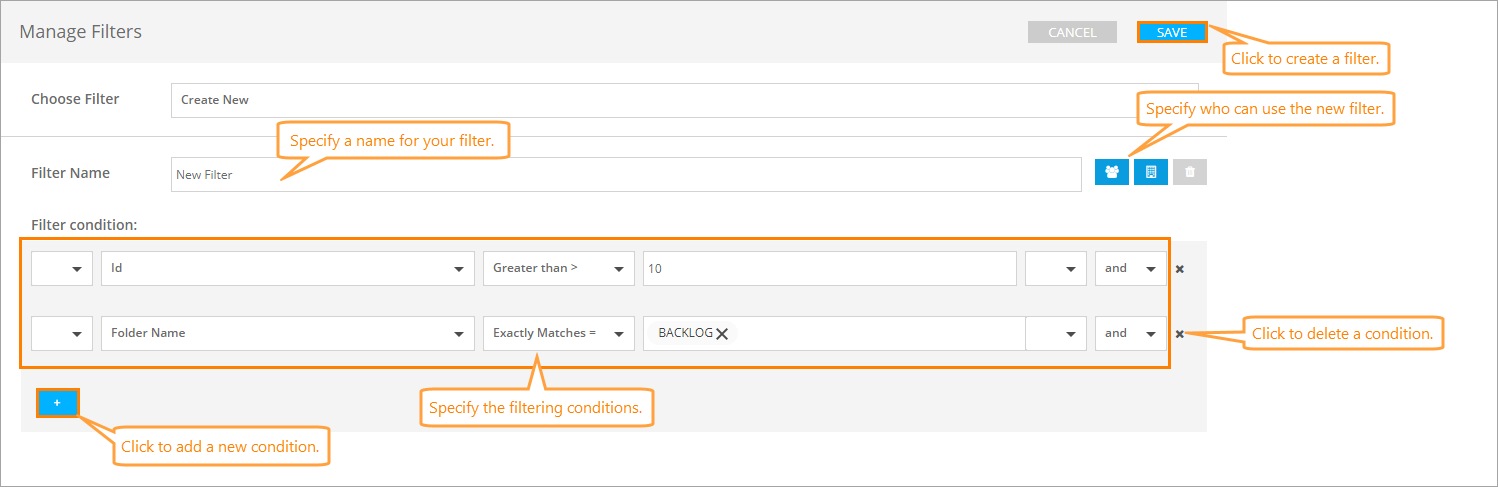Open closing-bracket dropdown in Folder Name row
This screenshot has width=1498, height=487.
(1056, 333)
